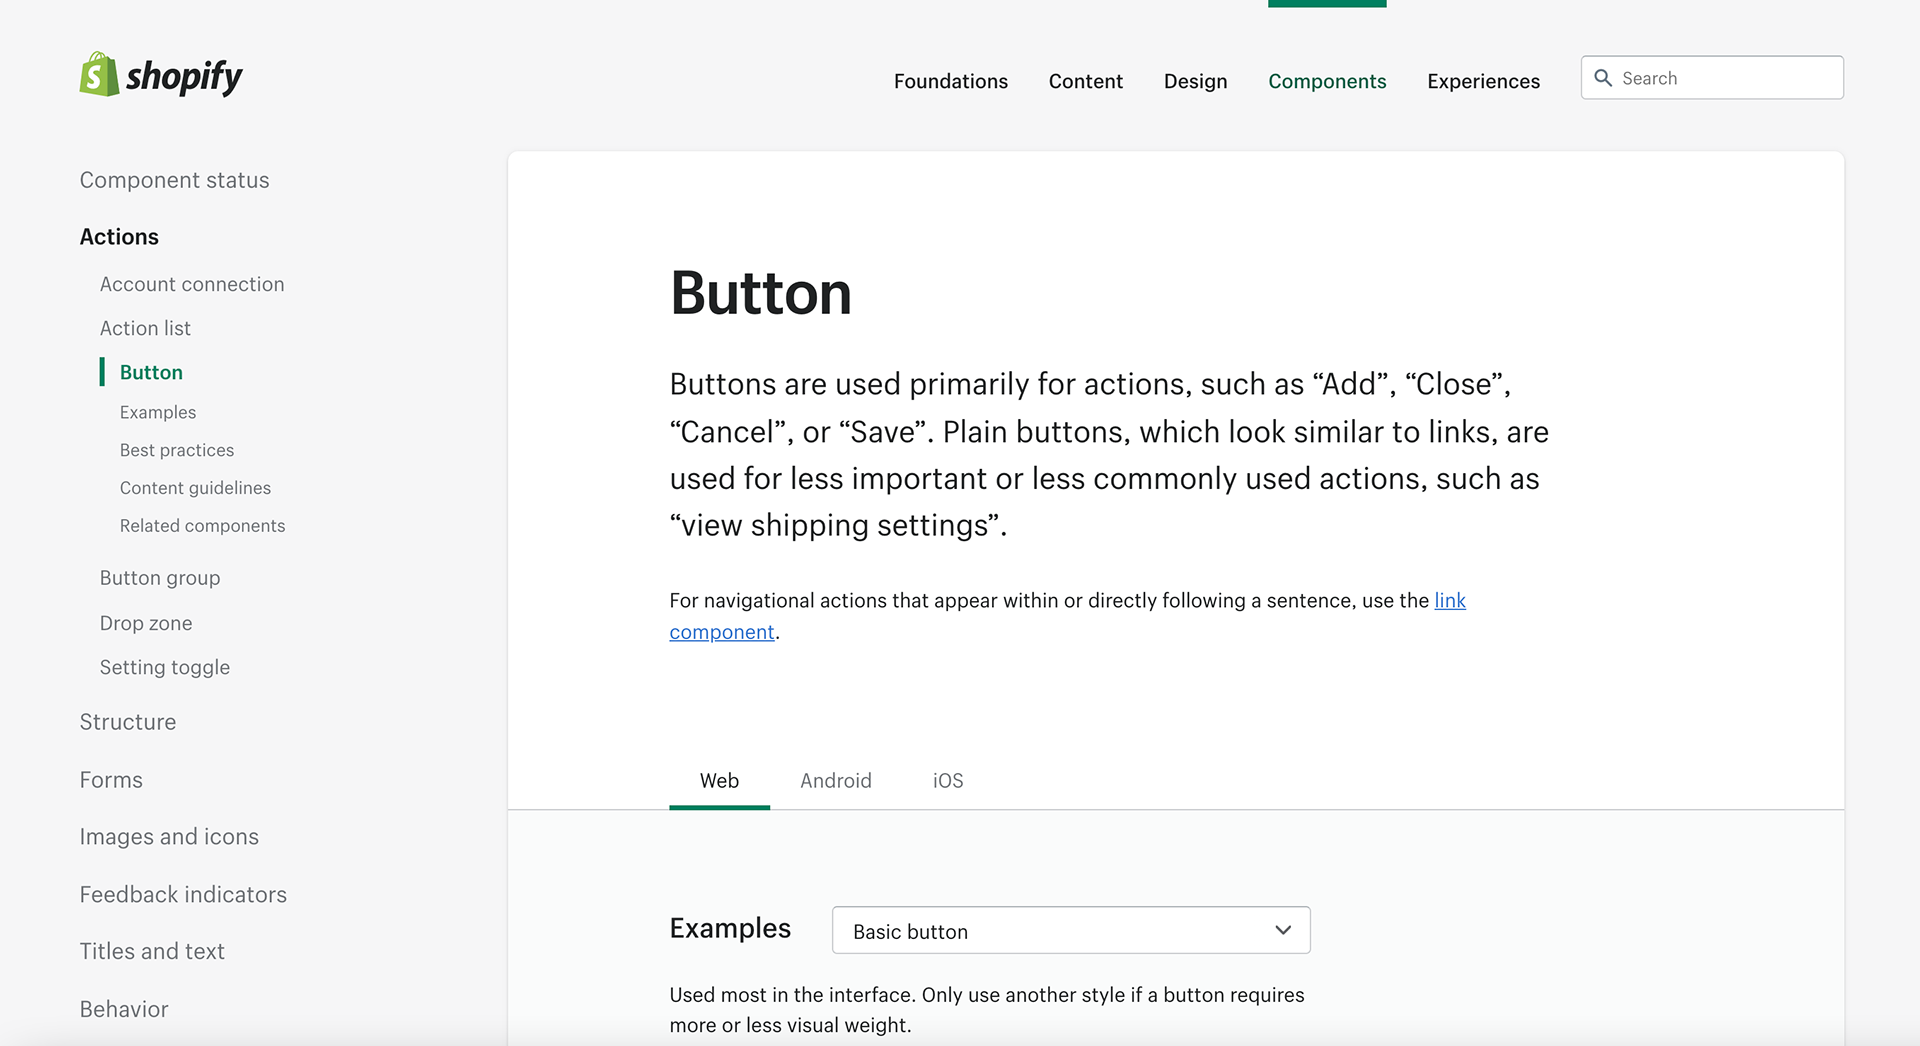Click the Shopify bag logo
This screenshot has width=1920, height=1046.
pyautogui.click(x=99, y=75)
